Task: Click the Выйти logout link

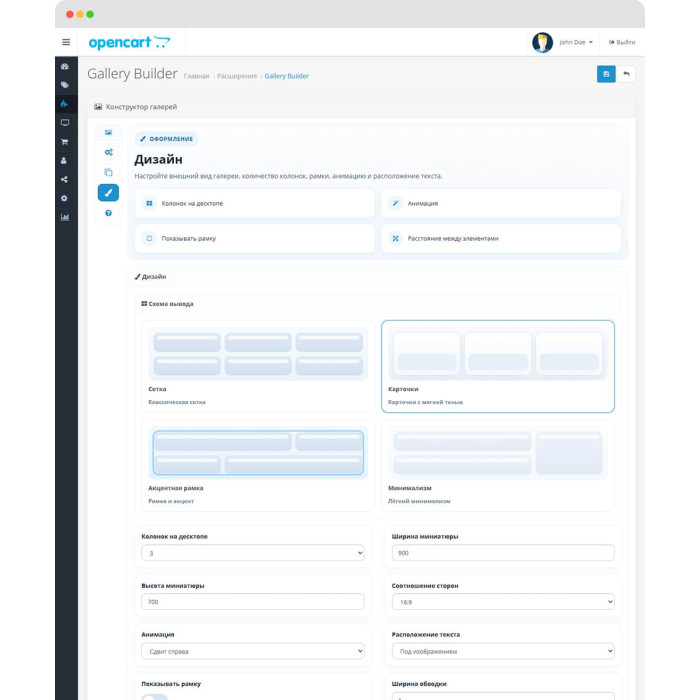Action: (622, 42)
